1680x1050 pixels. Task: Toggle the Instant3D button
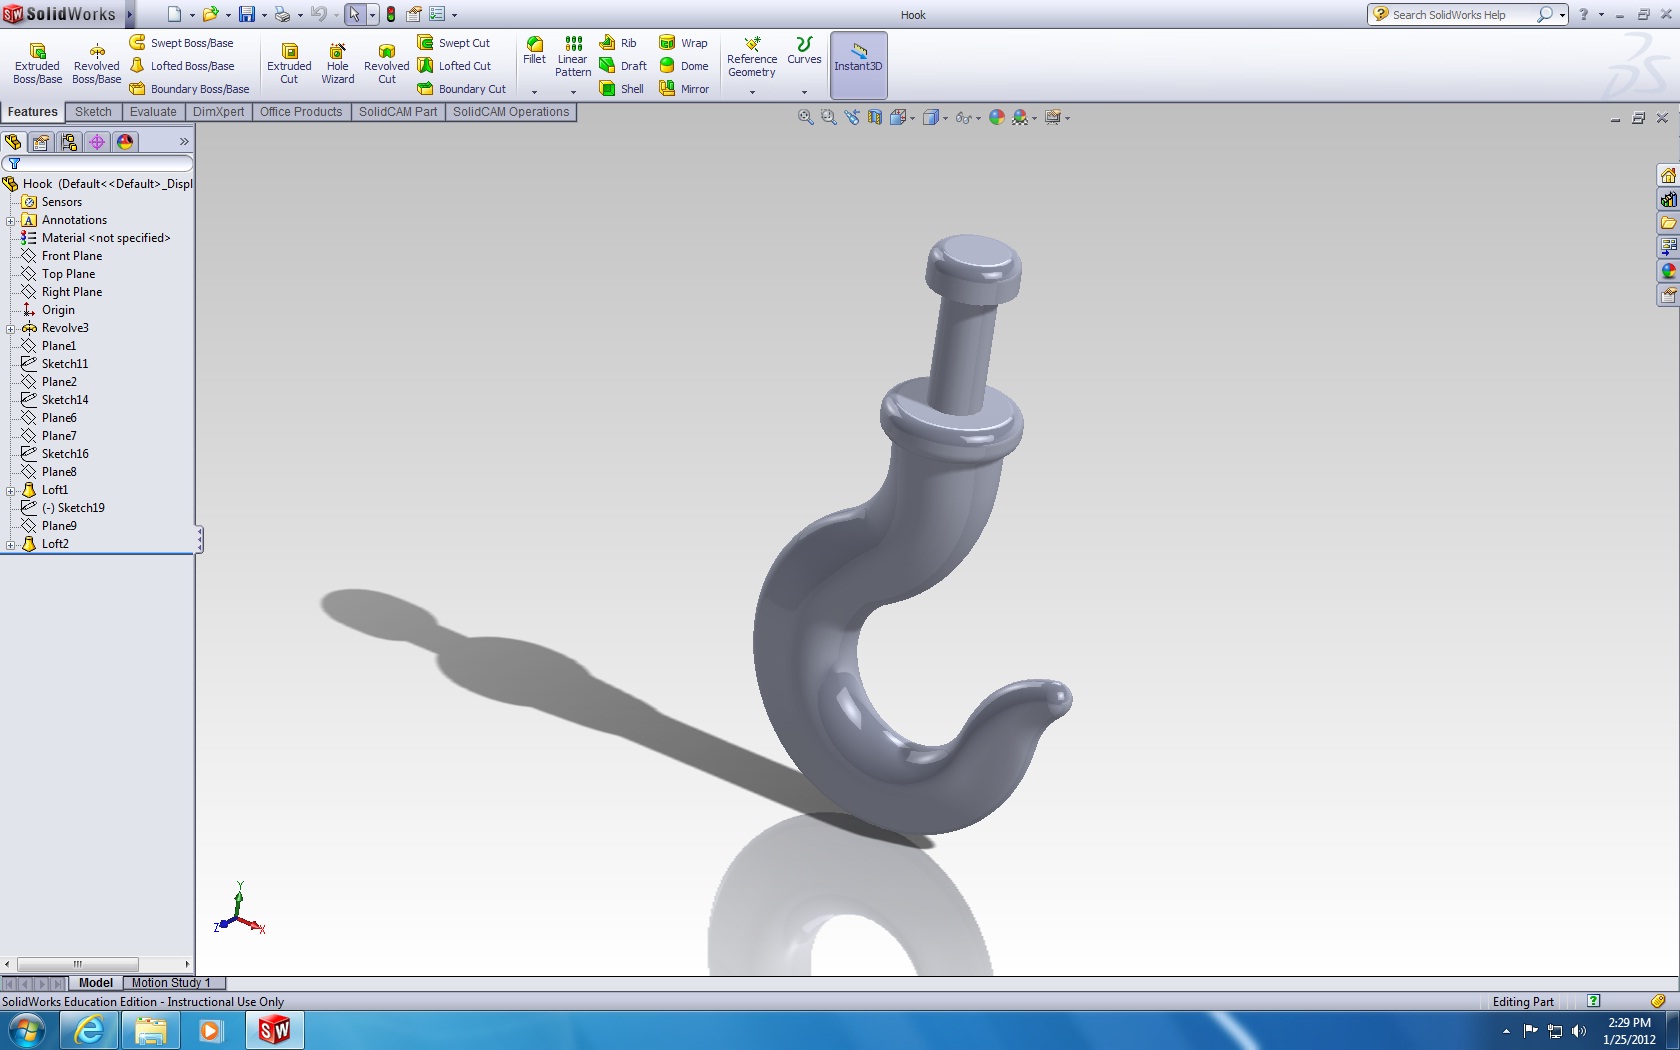tap(859, 65)
